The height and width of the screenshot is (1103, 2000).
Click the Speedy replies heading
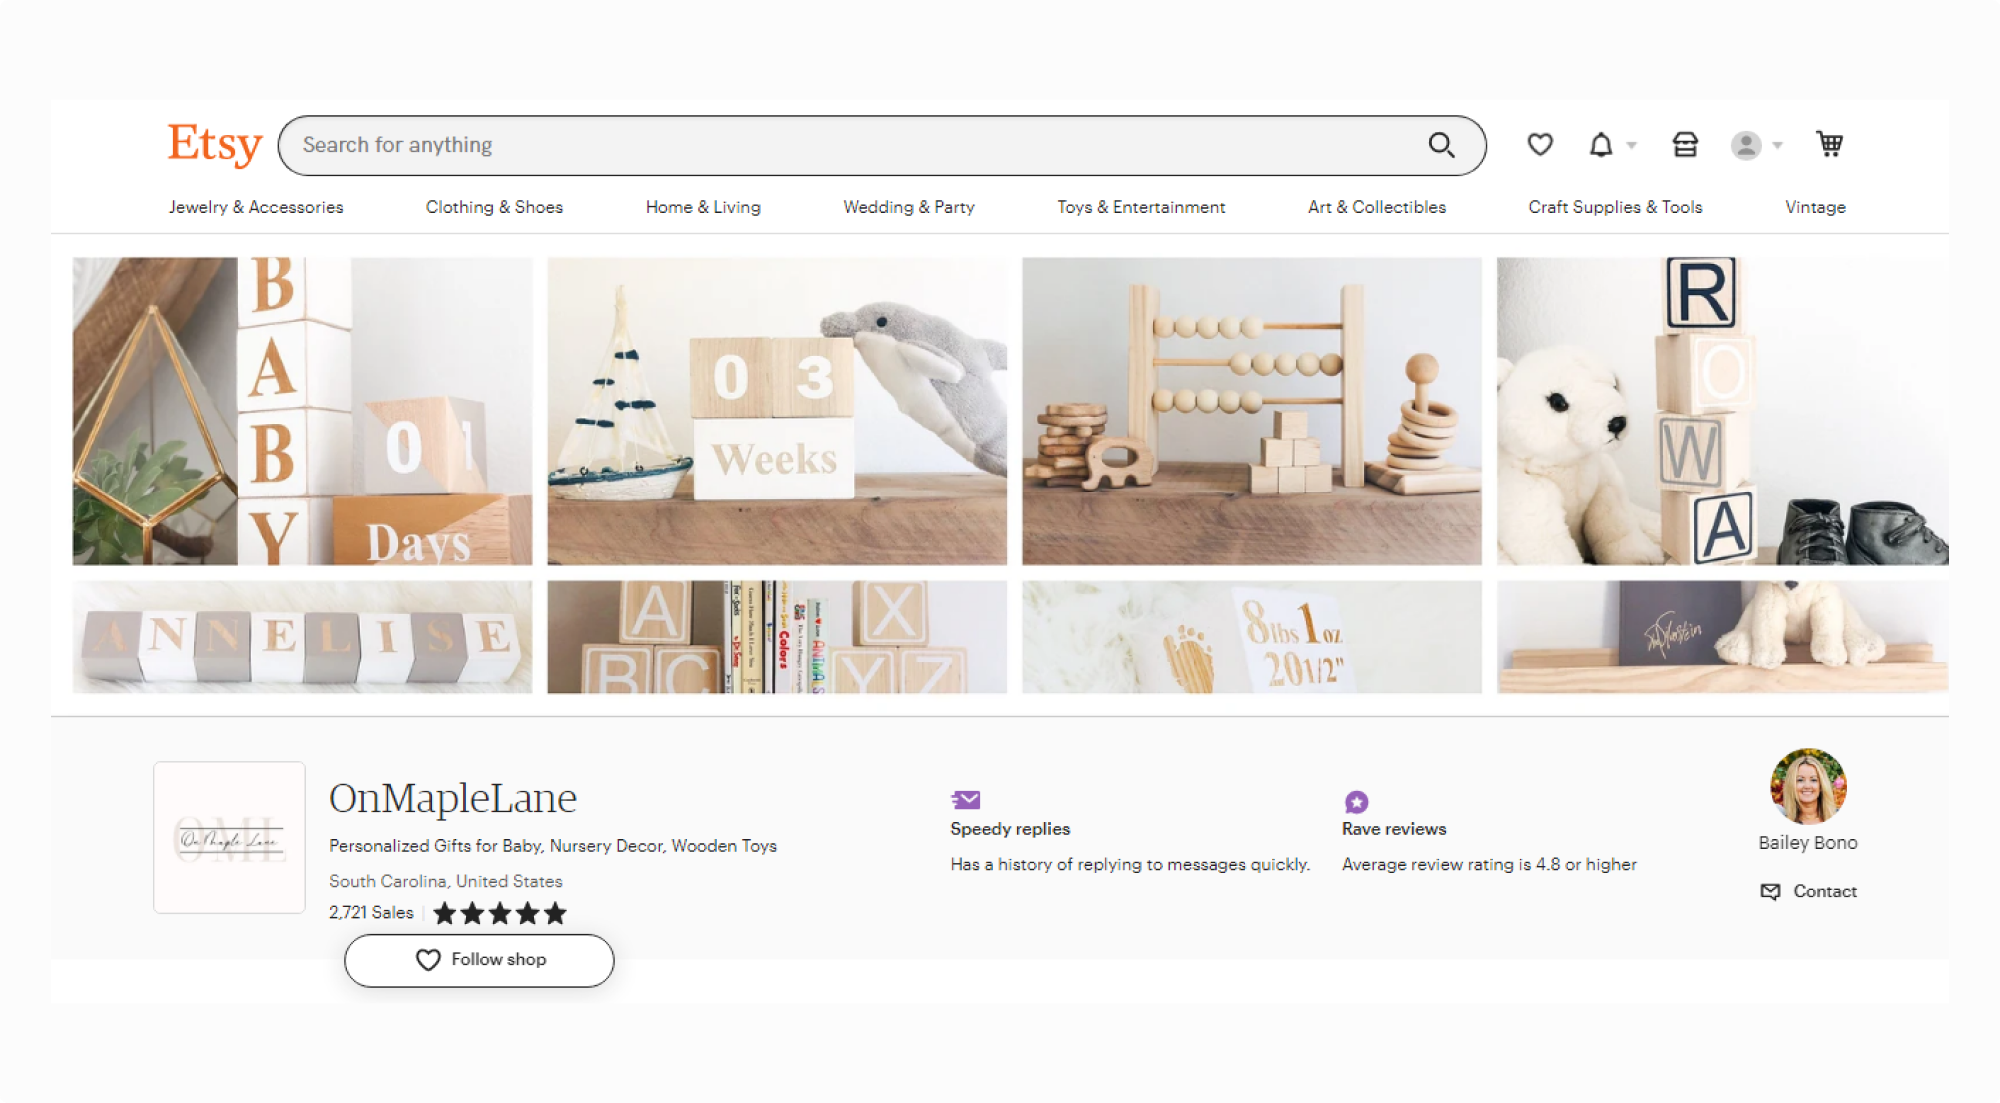[x=1010, y=829]
